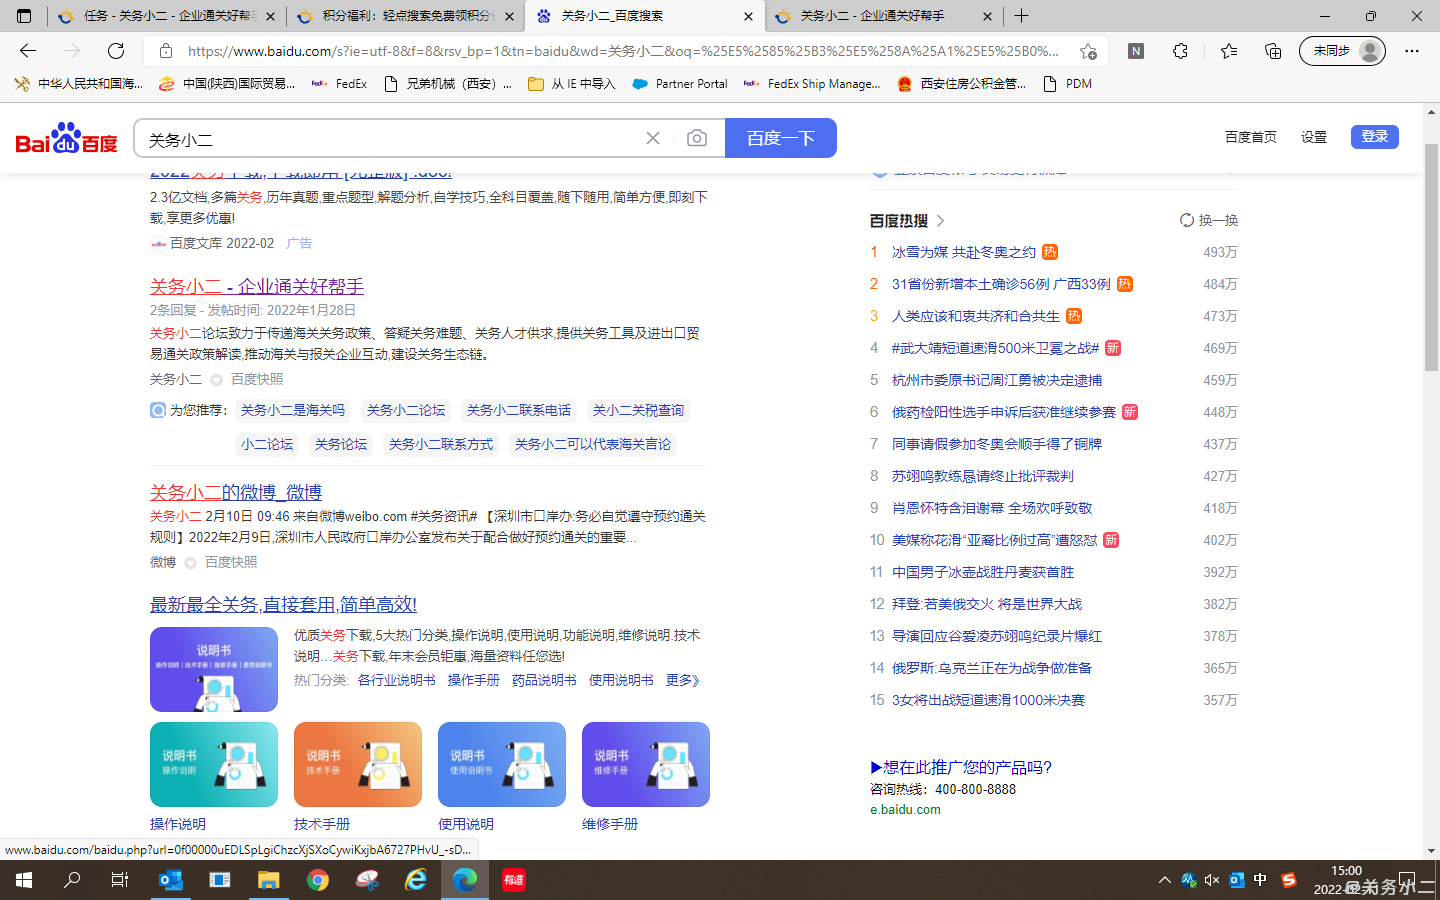Open the Collections icon
This screenshot has height=900, width=1440.
point(1273,51)
